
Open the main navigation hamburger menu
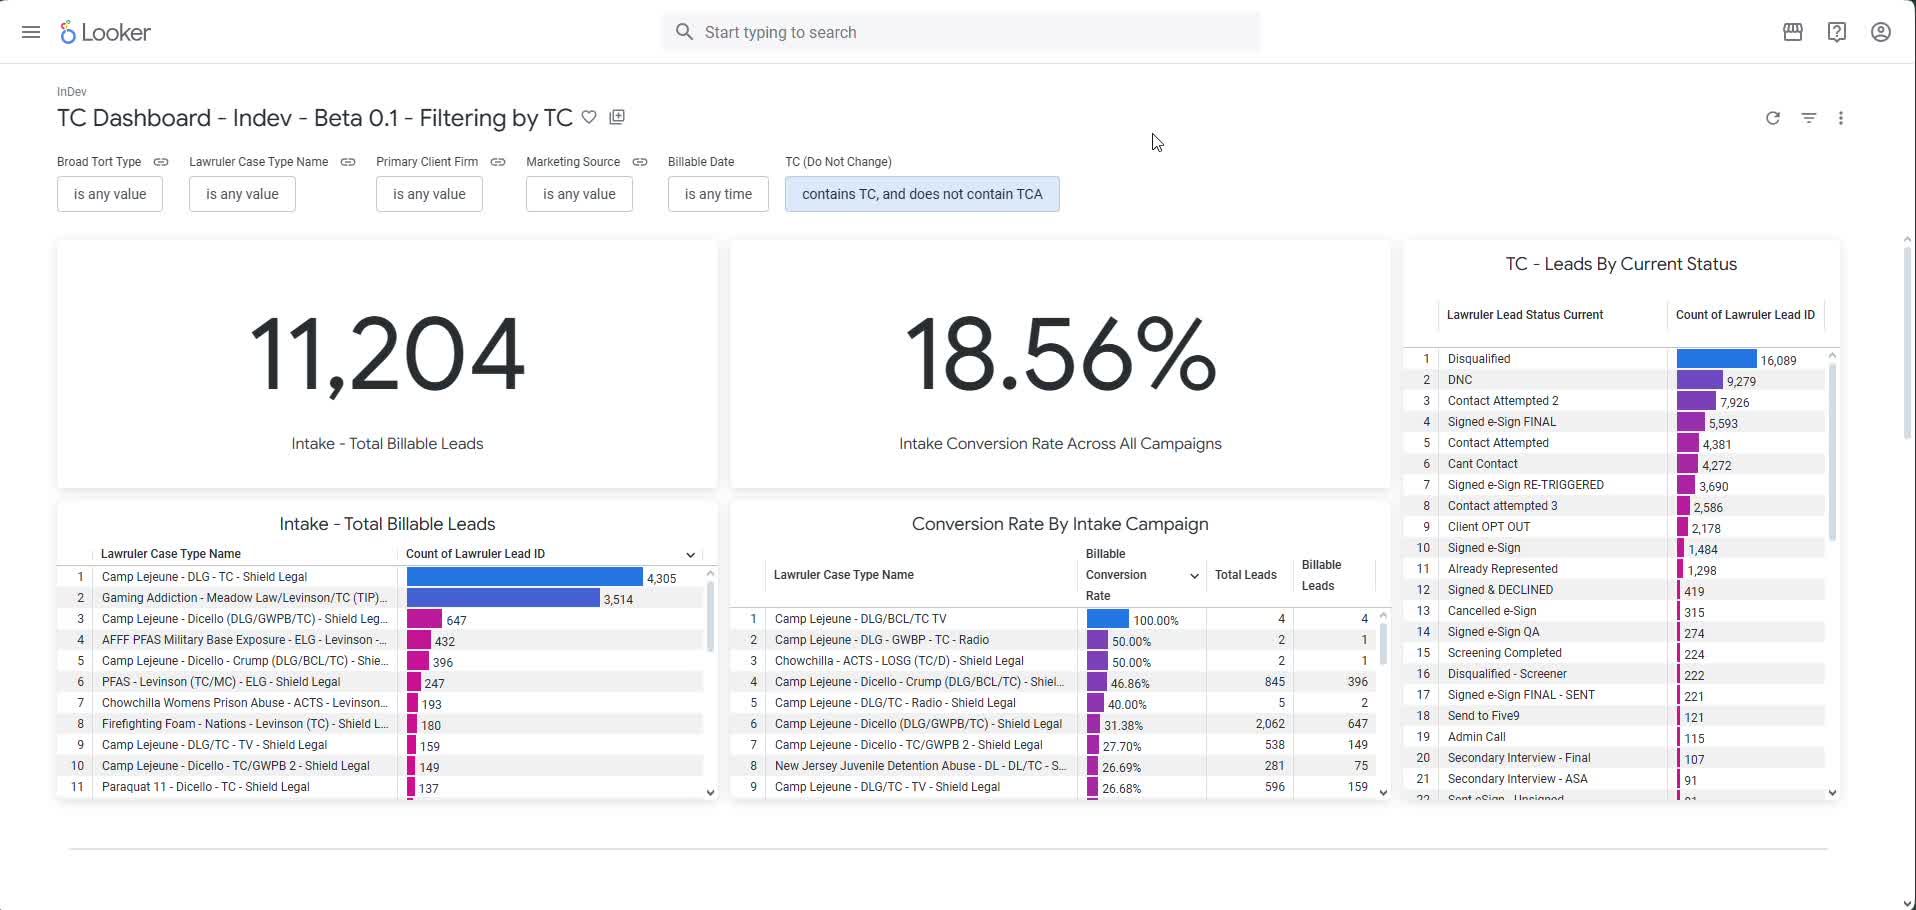pyautogui.click(x=31, y=32)
